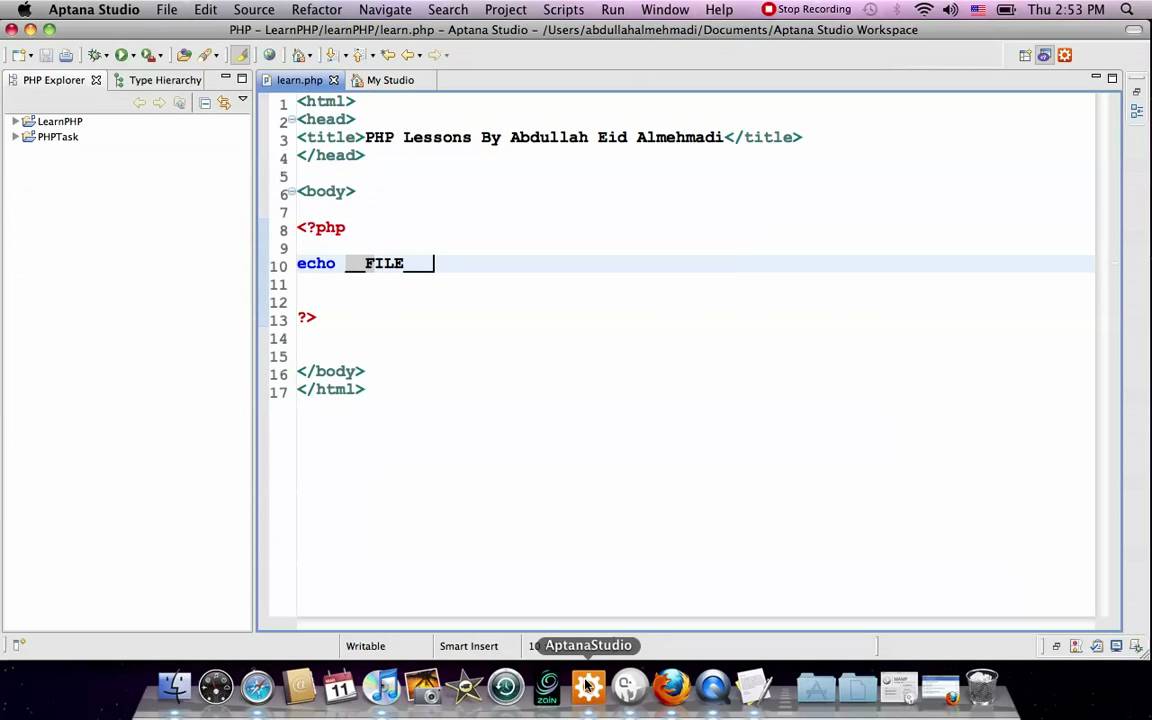
Task: Open the Scripts menu
Action: pos(563,10)
